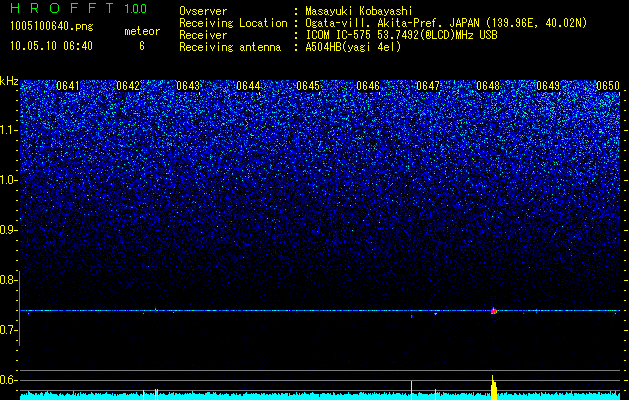Click the 0.8 kHz axis label
Image resolution: width=629 pixels, height=400 pixels.
coord(8,280)
